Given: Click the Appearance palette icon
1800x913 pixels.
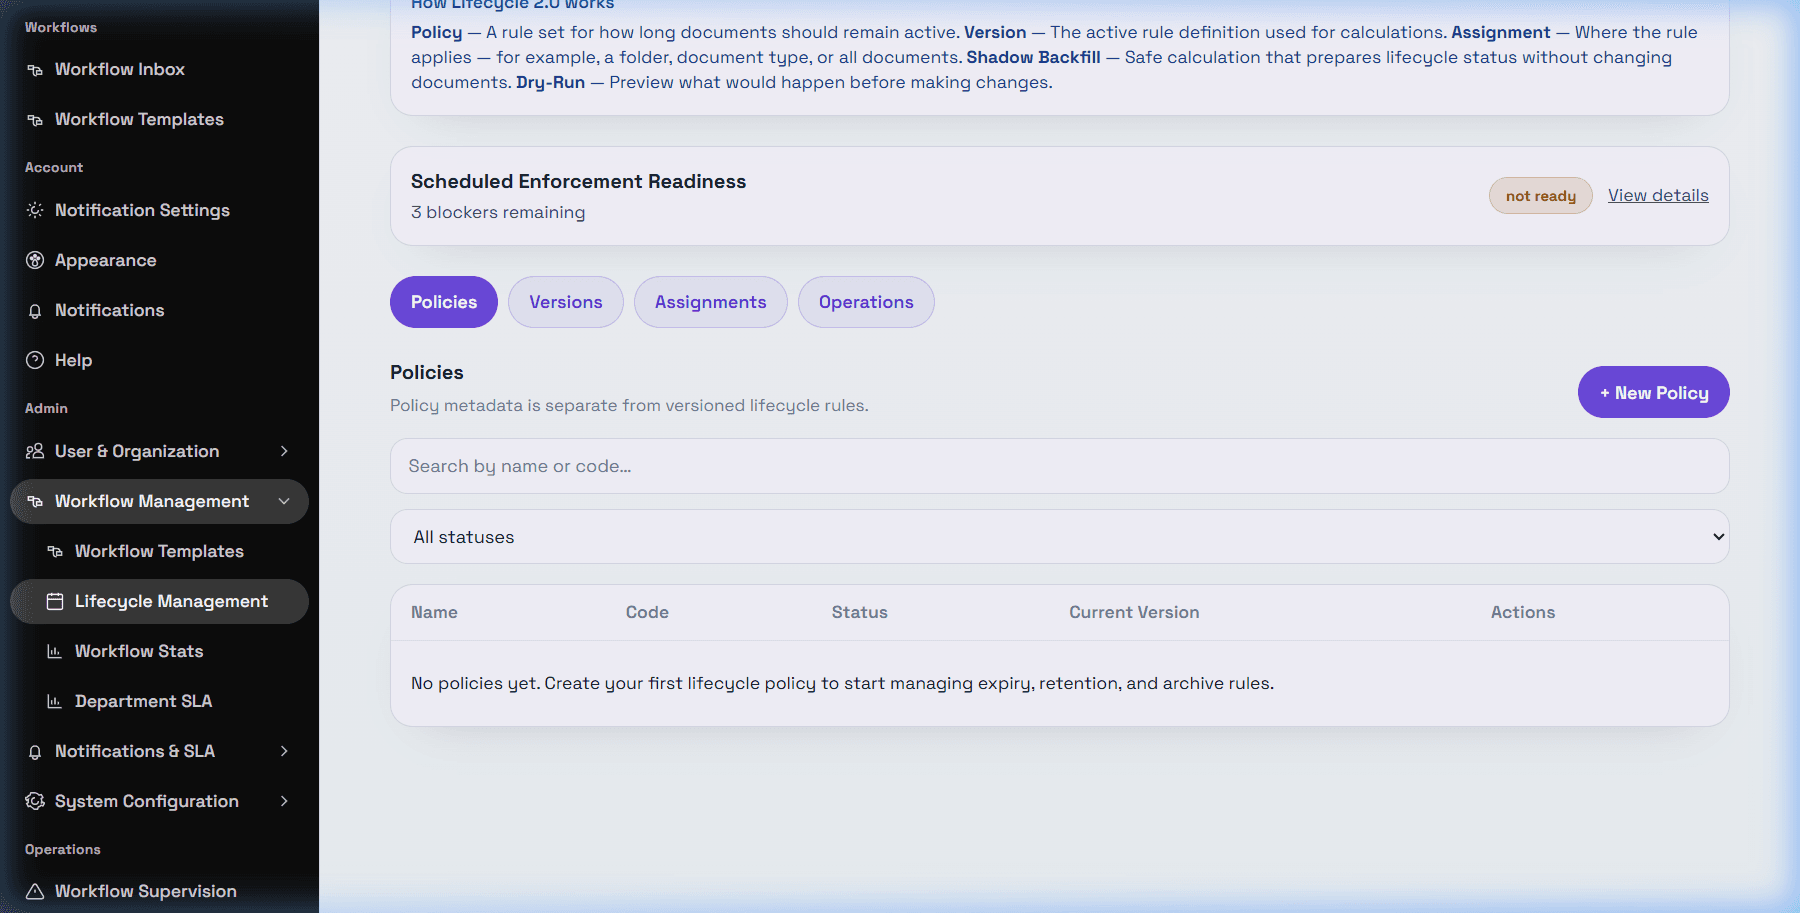Looking at the screenshot, I should [35, 260].
